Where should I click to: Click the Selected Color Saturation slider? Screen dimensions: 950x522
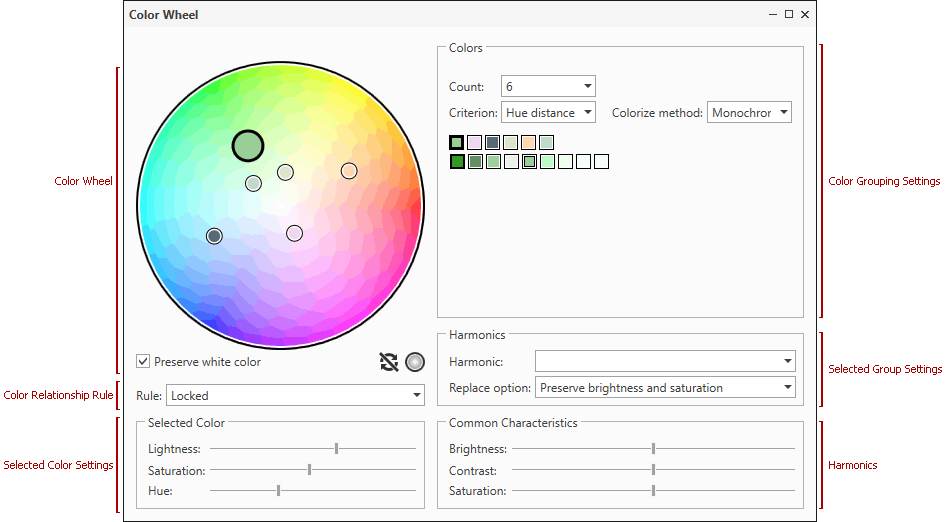click(x=313, y=470)
